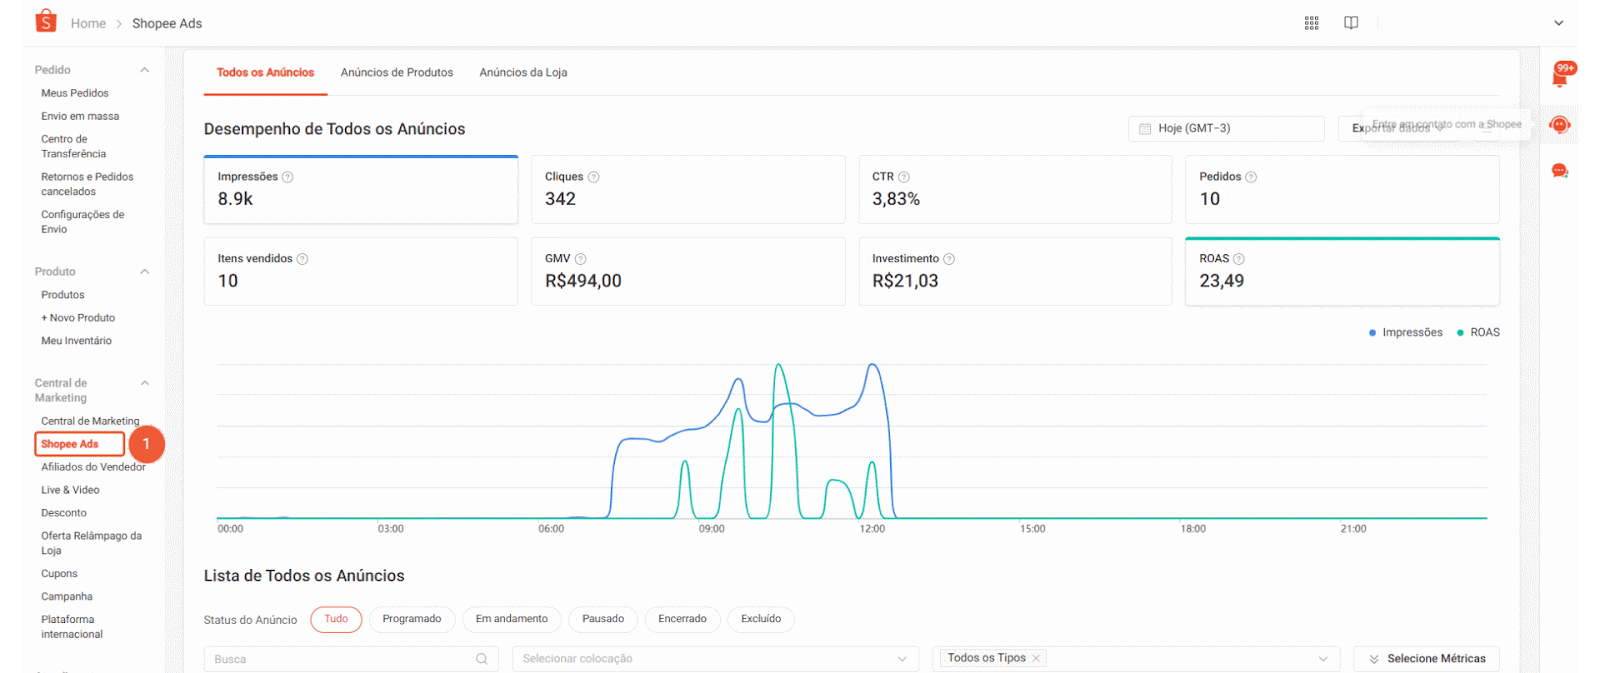The height and width of the screenshot is (673, 1600).
Task: Remove the Todos os Tipos tag
Action: 1036,658
